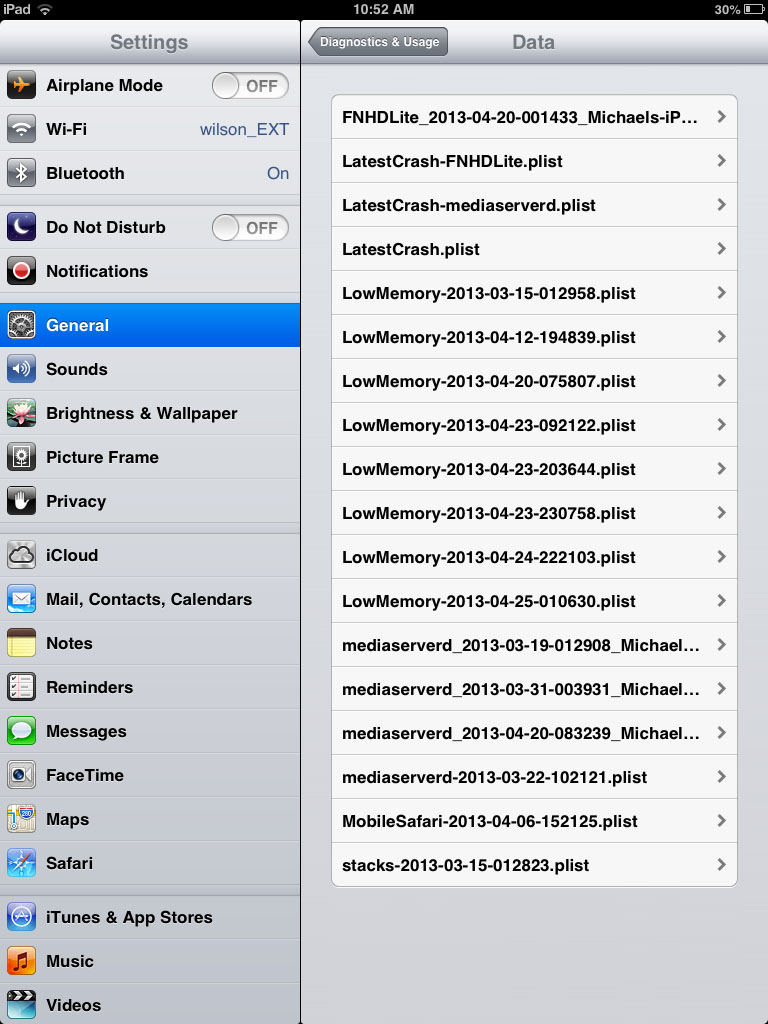Open LatestCrash.plist via its chevron
The width and height of the screenshot is (768, 1024).
[x=722, y=249]
